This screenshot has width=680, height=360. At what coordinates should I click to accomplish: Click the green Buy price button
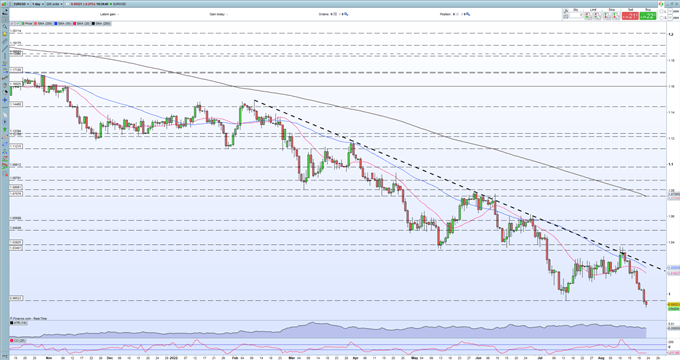tap(648, 16)
